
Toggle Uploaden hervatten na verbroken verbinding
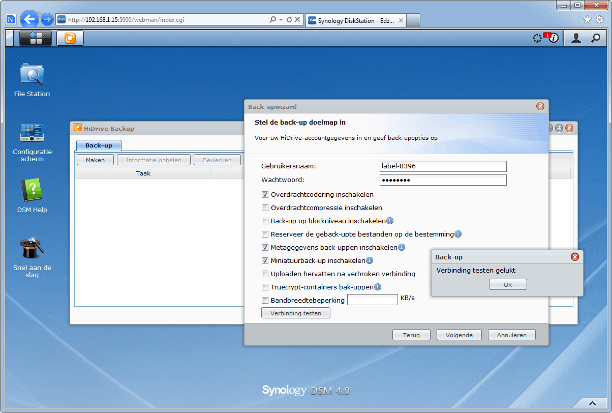coord(265,274)
